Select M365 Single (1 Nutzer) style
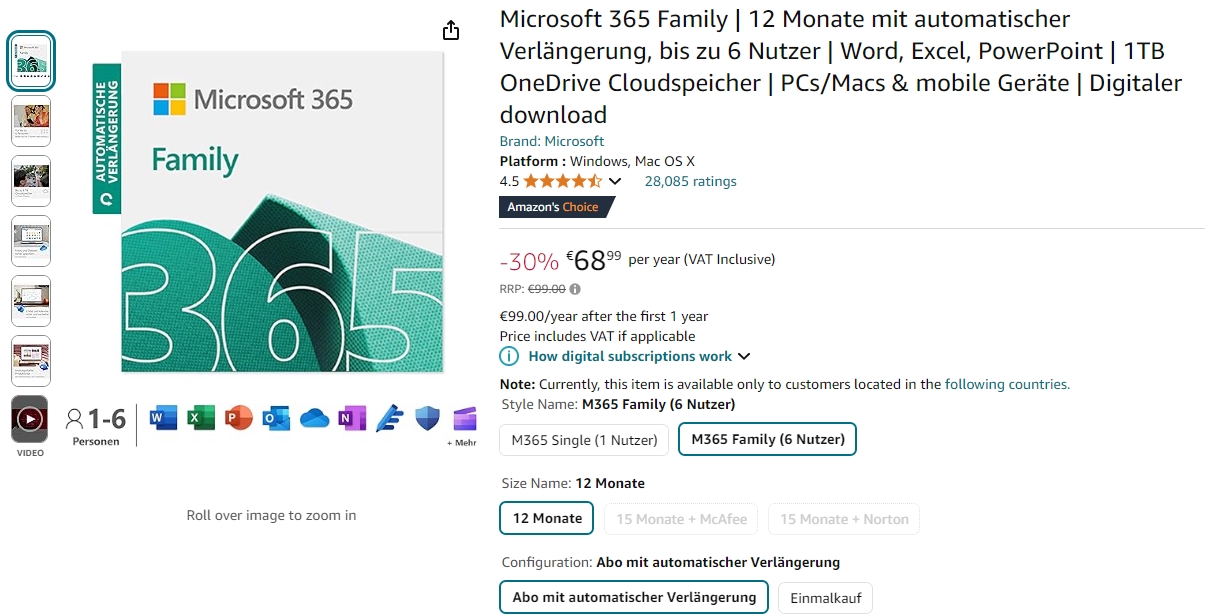This screenshot has height=615, width=1215. [x=584, y=439]
